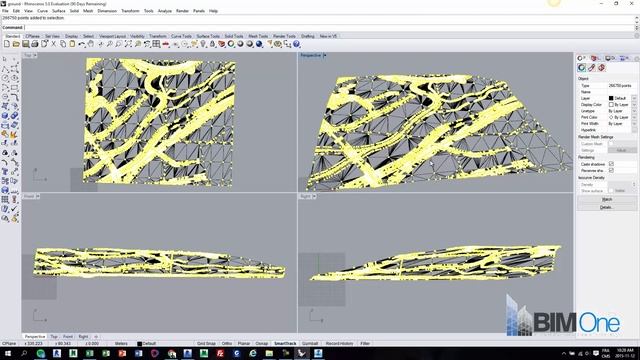Click the car-shaped icon in toolbar
The width and height of the screenshot is (640, 360).
tap(166, 44)
